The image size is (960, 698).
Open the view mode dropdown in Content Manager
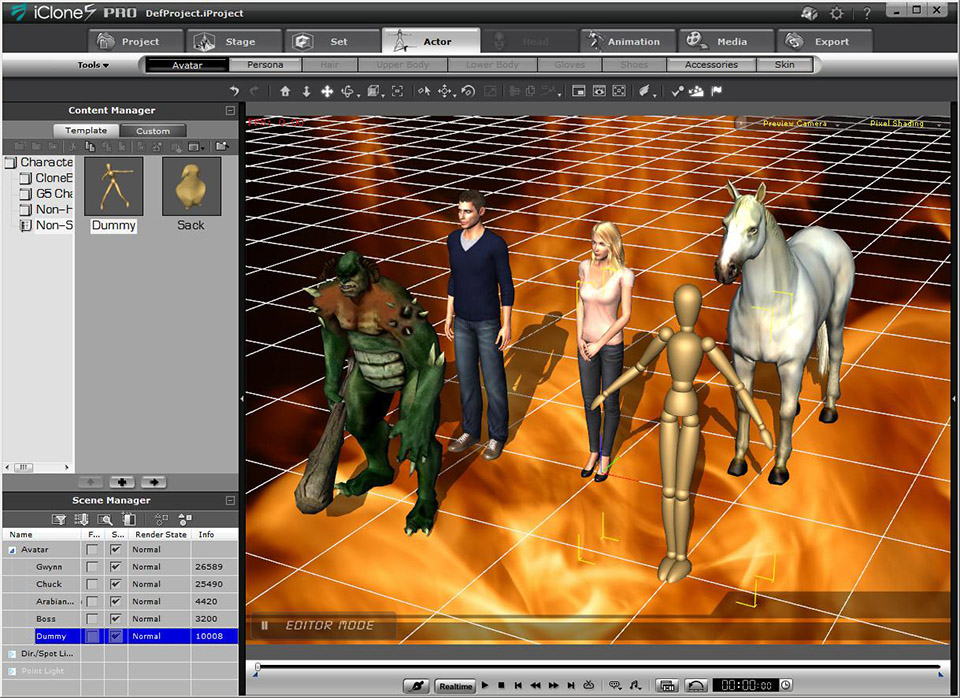(195, 147)
